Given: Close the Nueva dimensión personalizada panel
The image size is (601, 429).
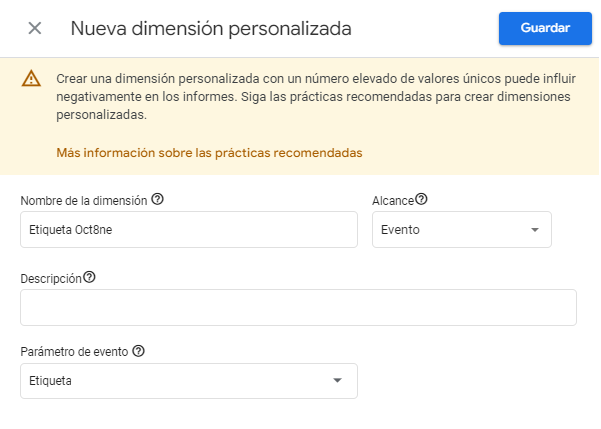Looking at the screenshot, I should pos(35,28).
